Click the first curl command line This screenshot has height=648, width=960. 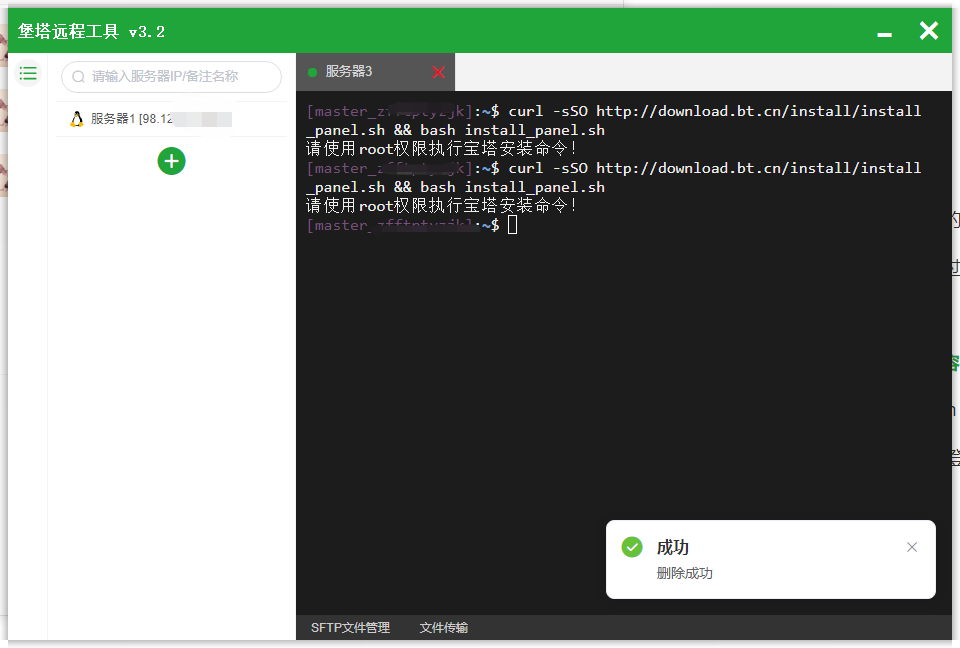(x=613, y=120)
